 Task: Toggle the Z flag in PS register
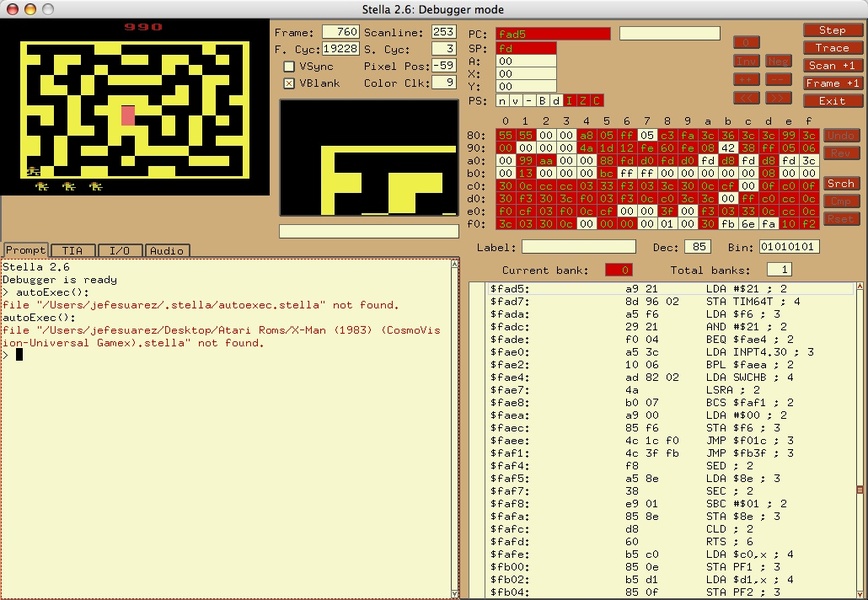(x=583, y=100)
